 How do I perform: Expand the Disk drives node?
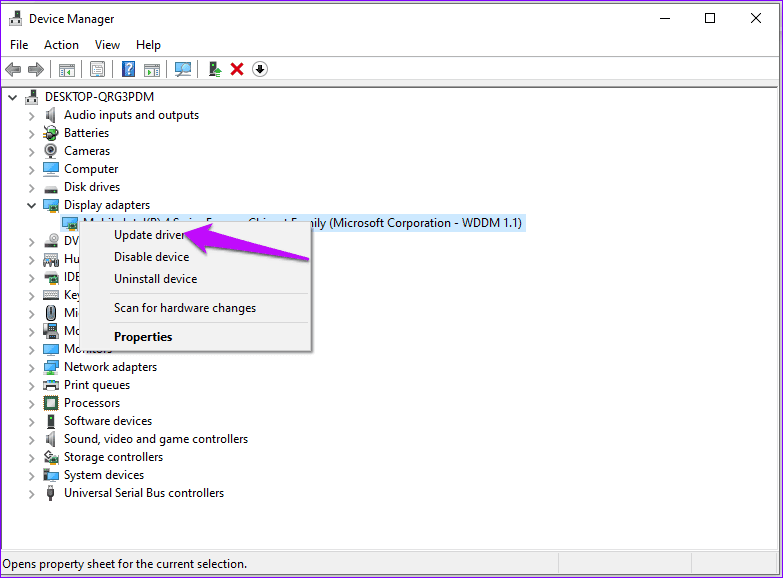click(31, 188)
